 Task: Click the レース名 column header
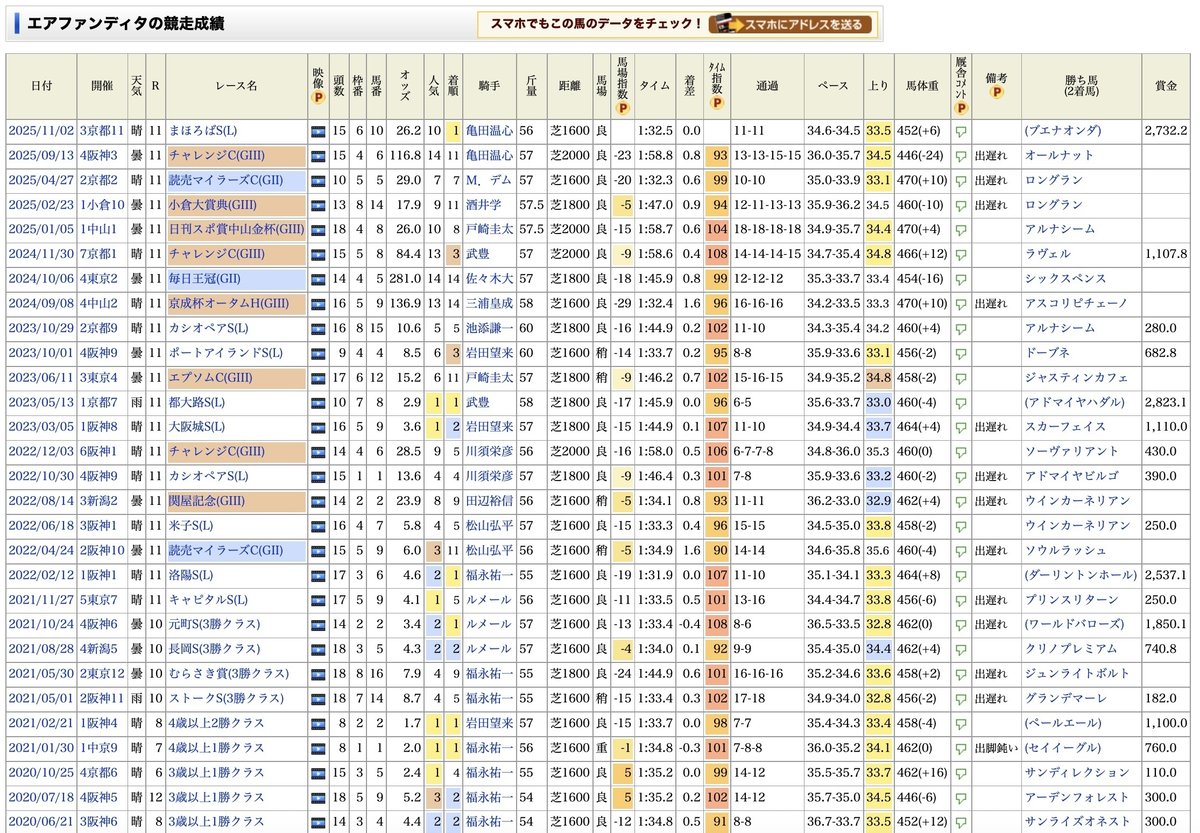237,86
